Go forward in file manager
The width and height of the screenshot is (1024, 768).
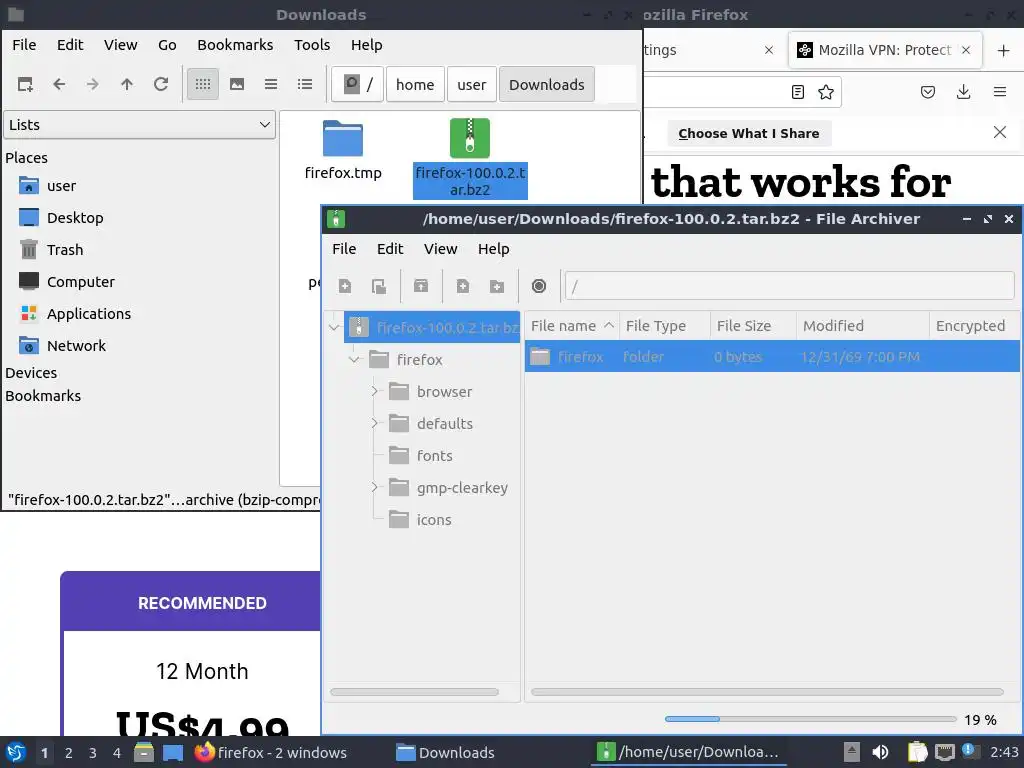pos(93,84)
